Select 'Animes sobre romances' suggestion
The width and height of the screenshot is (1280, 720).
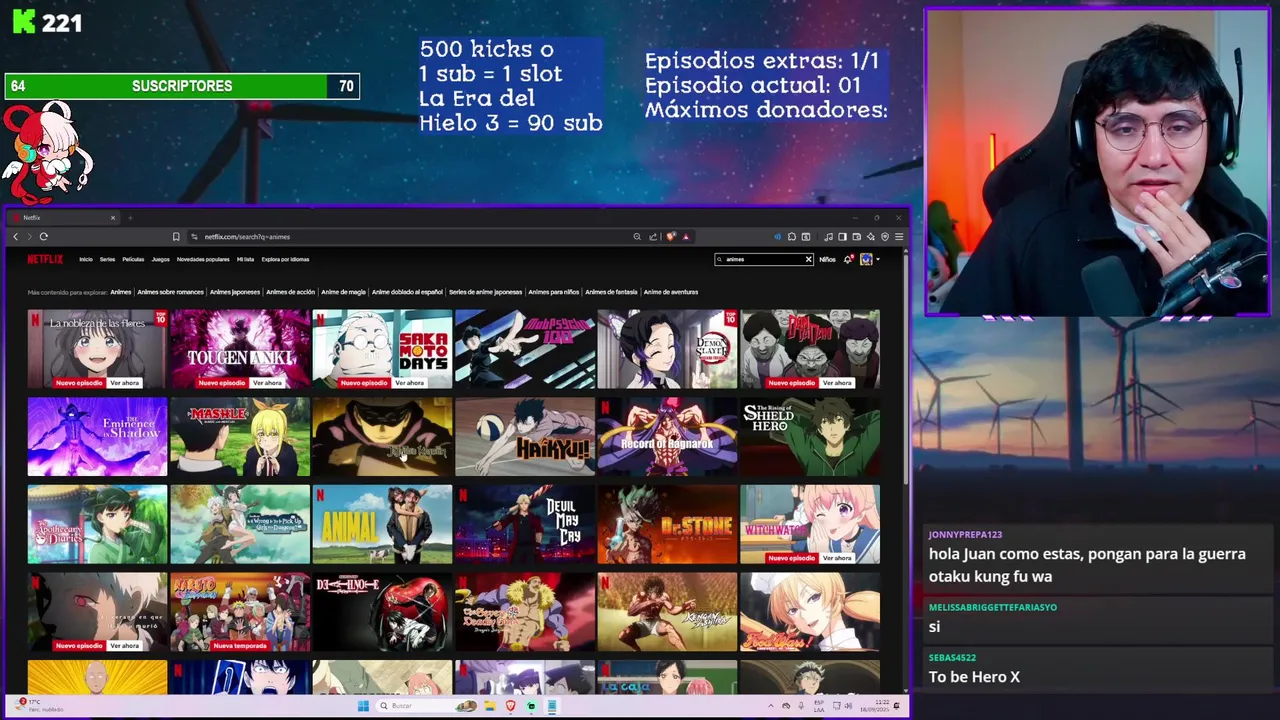tap(170, 292)
